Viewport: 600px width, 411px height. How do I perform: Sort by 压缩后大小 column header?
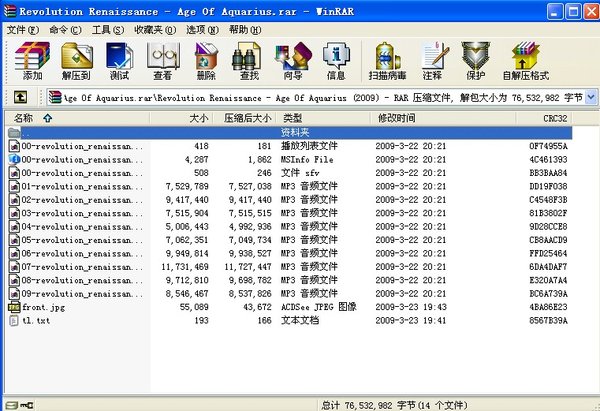click(x=244, y=118)
